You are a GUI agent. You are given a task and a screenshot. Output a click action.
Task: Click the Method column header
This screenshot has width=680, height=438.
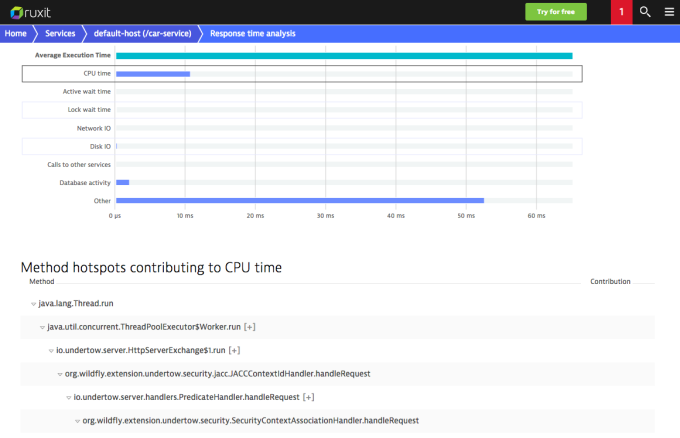pyautogui.click(x=42, y=281)
